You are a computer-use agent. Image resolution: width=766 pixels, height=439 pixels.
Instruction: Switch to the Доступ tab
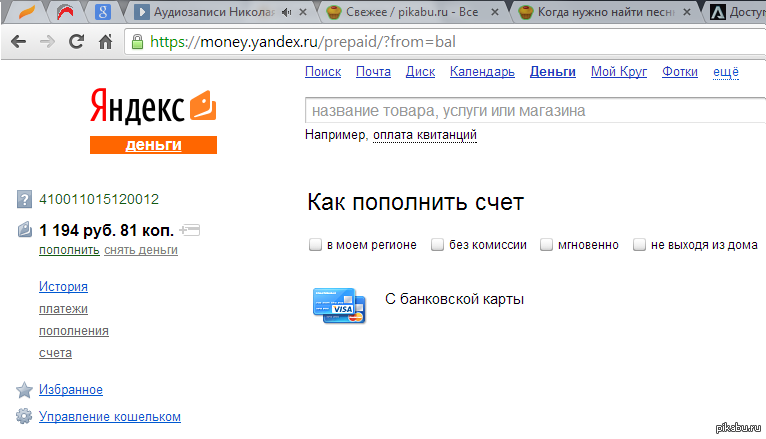738,12
